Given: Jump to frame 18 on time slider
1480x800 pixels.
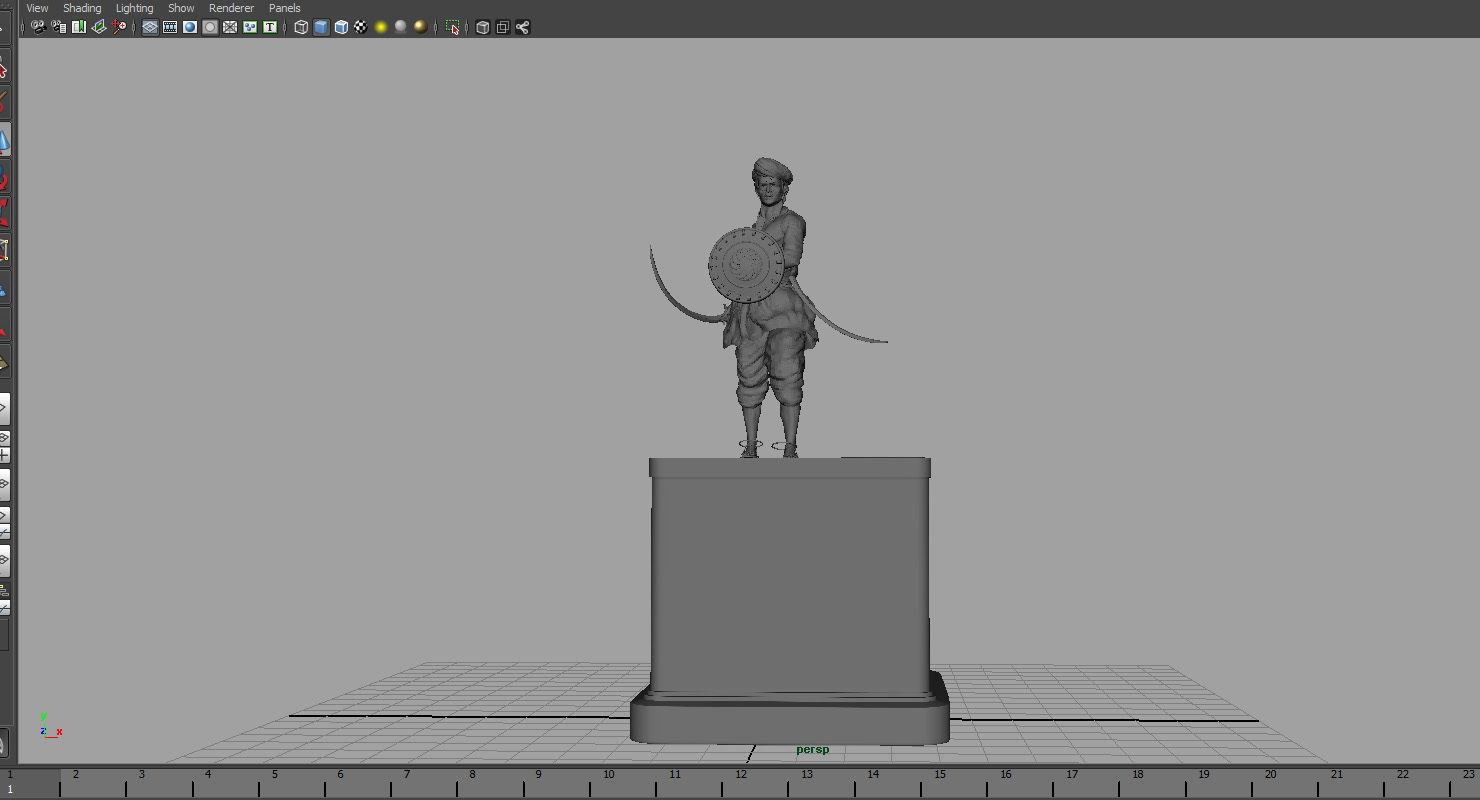Looking at the screenshot, I should [x=1138, y=774].
